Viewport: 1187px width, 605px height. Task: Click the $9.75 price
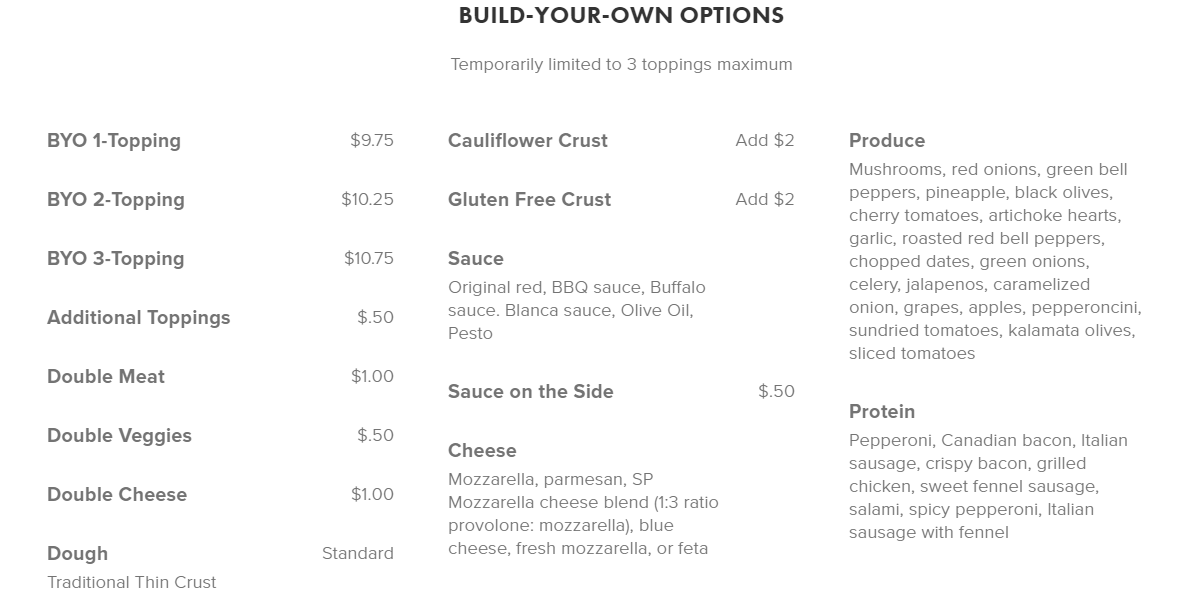click(x=371, y=141)
